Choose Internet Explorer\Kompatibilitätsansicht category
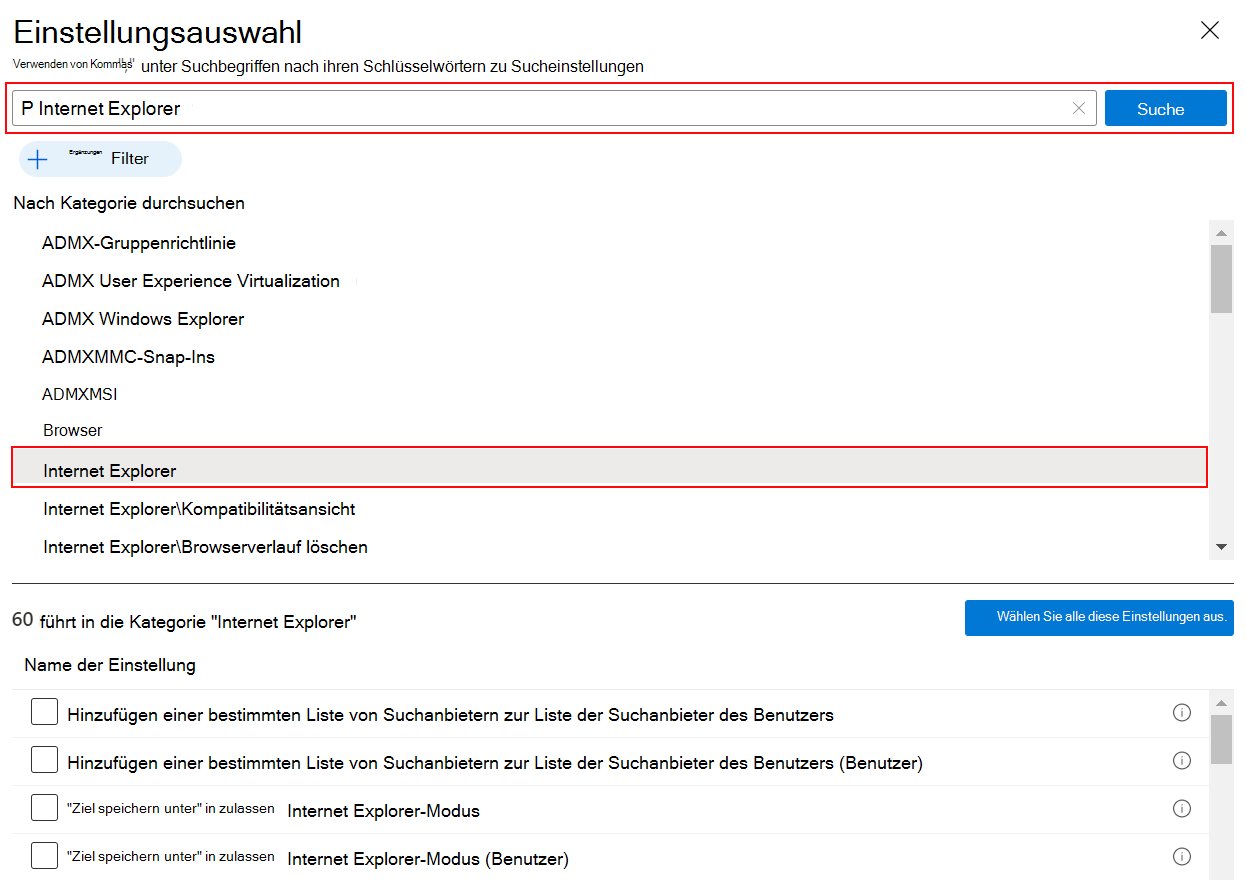The width and height of the screenshot is (1246, 880). 199,509
